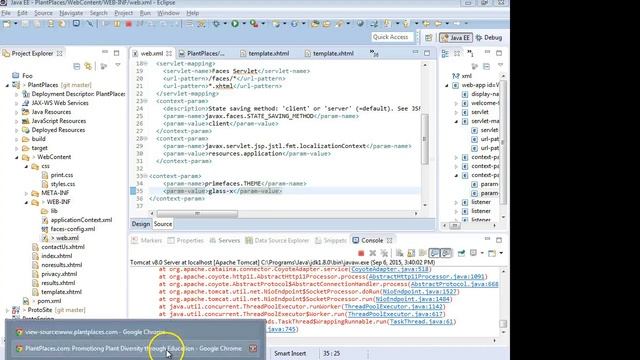Click Show List overflow tabs chevron

coord(373,53)
